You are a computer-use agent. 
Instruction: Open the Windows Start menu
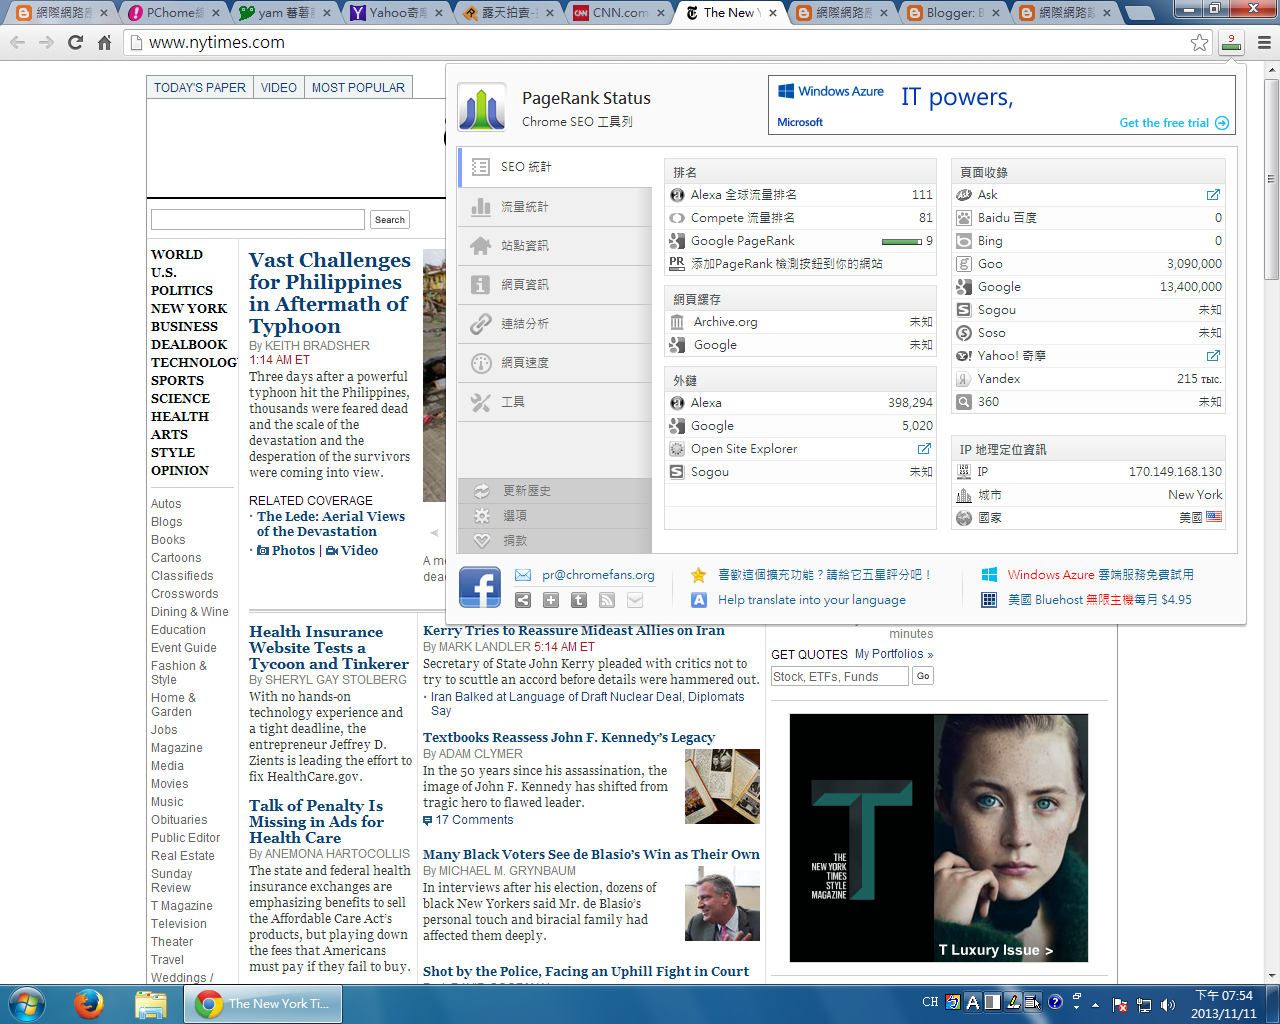click(27, 1003)
